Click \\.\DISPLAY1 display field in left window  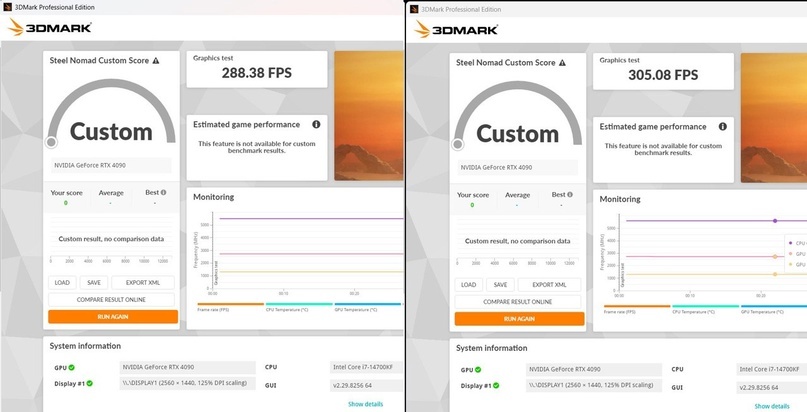[187, 383]
